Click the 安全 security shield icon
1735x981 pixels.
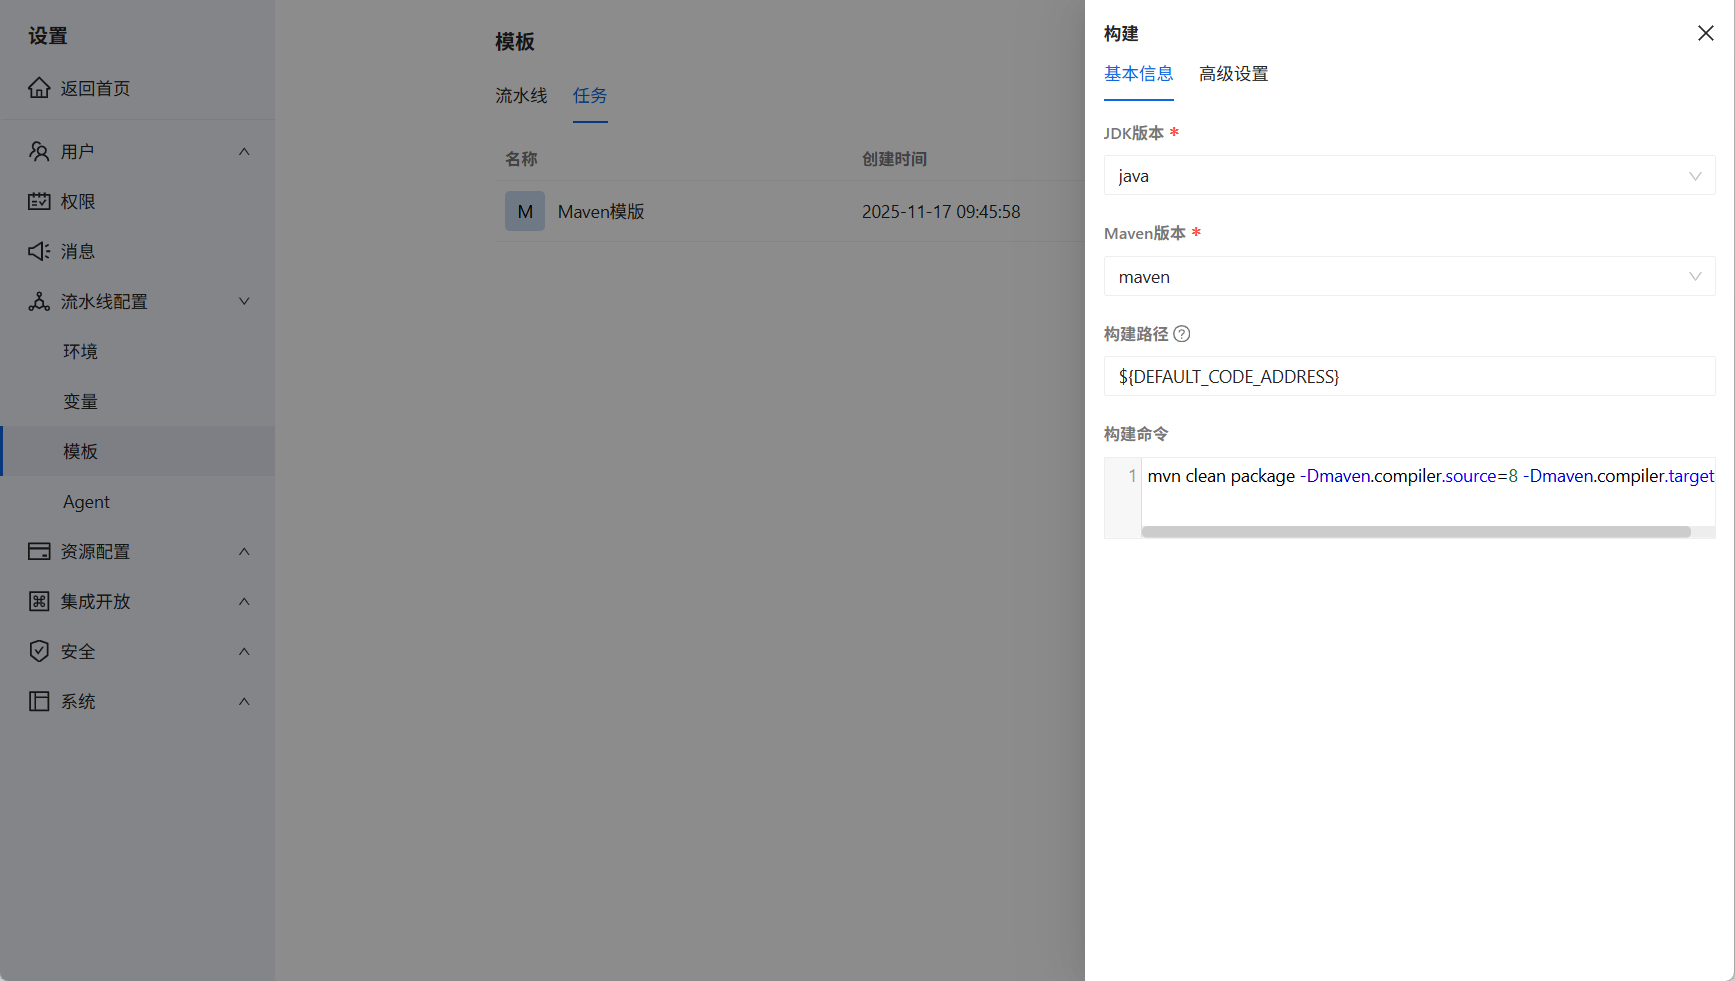coord(39,651)
